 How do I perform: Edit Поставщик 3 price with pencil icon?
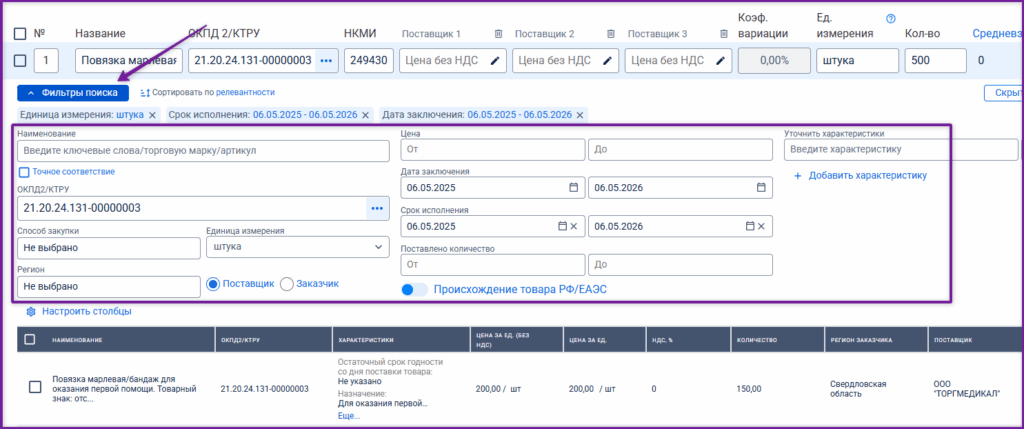click(720, 61)
